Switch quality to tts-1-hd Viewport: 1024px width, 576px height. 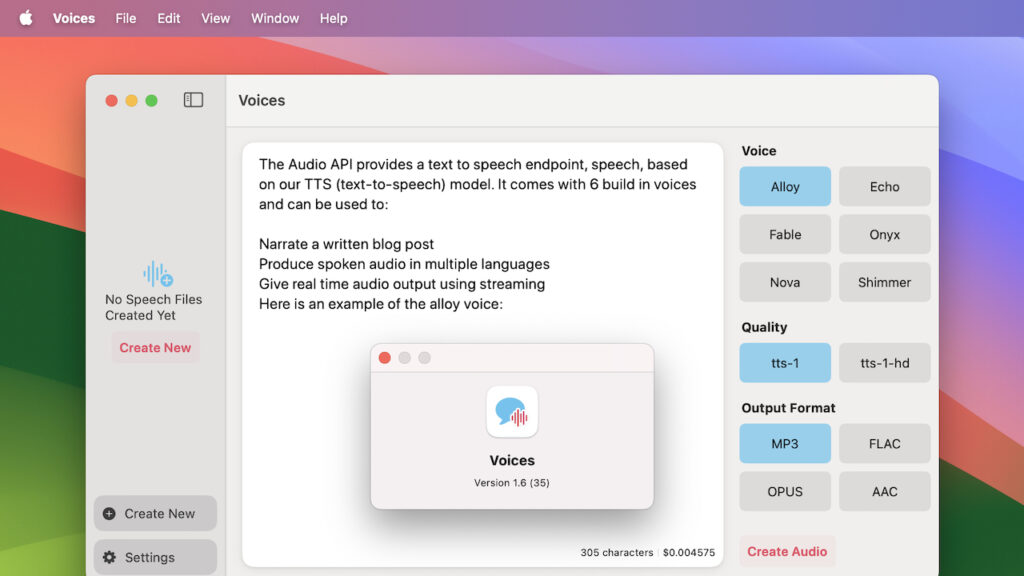[x=884, y=363]
